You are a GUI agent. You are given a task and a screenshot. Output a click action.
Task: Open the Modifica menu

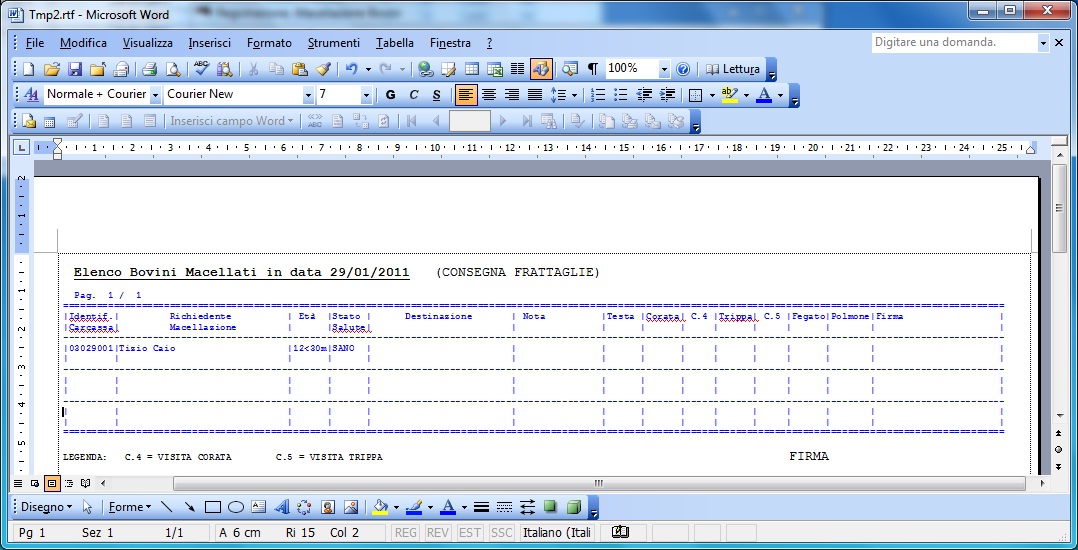click(x=83, y=43)
